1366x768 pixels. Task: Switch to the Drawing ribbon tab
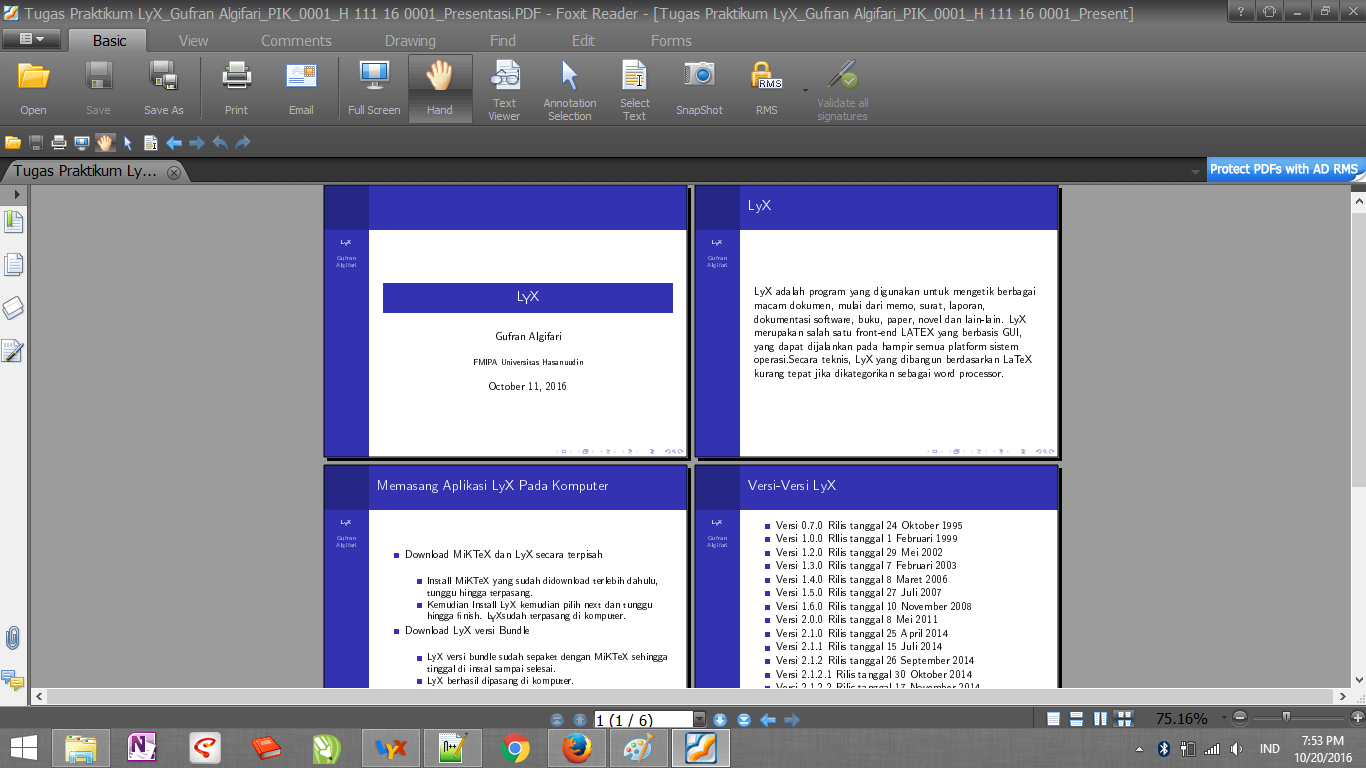(410, 41)
